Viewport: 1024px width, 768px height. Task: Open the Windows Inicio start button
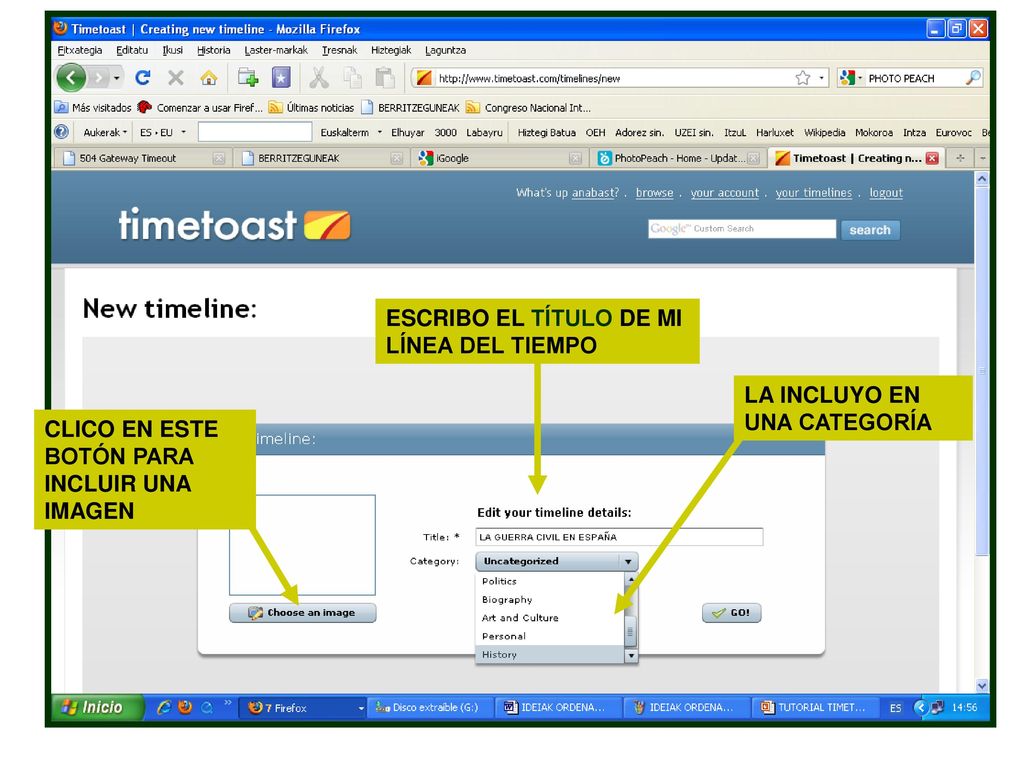coord(97,707)
